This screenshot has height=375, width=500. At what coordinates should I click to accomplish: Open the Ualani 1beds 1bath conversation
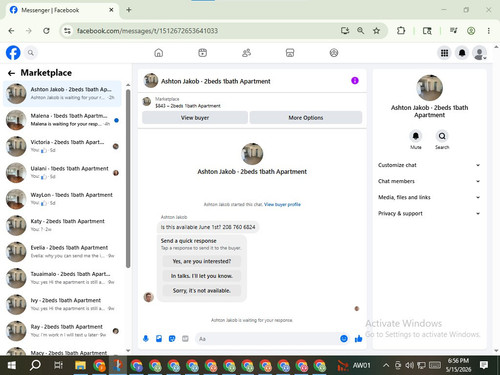[62, 172]
